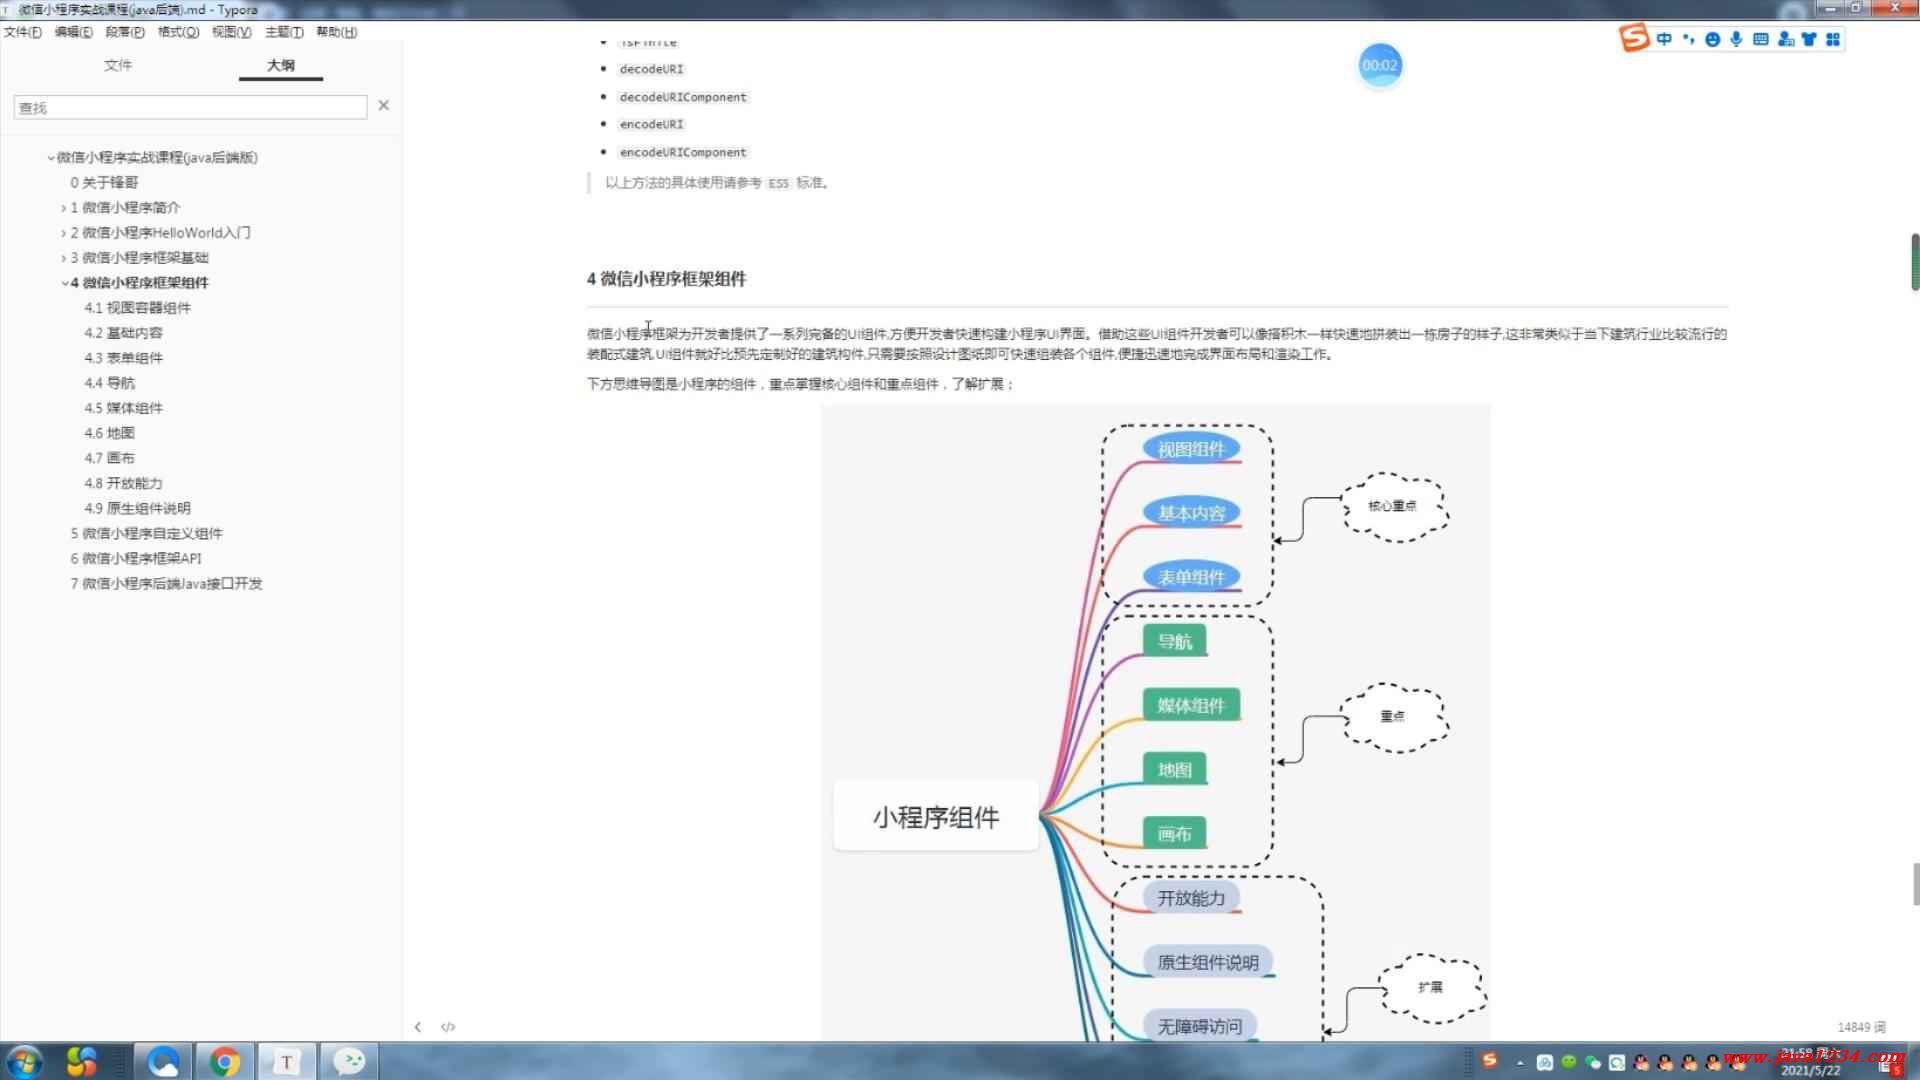Click the 14849 词 word count
1920x1080 pixels.
pos(1861,1027)
